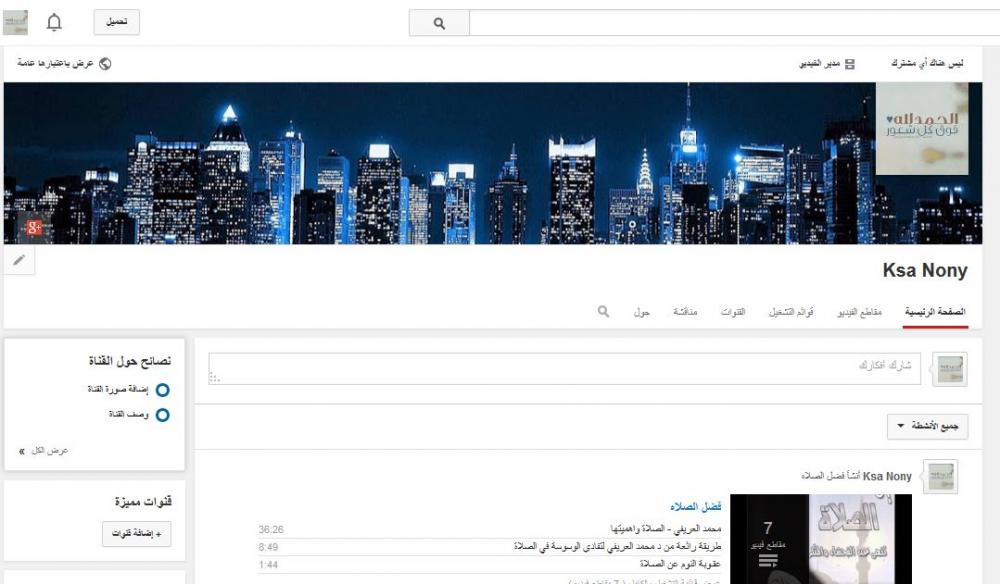The width and height of the screenshot is (1000, 584).
Task: Click the pencil edit icon below banner
Action: (x=19, y=260)
